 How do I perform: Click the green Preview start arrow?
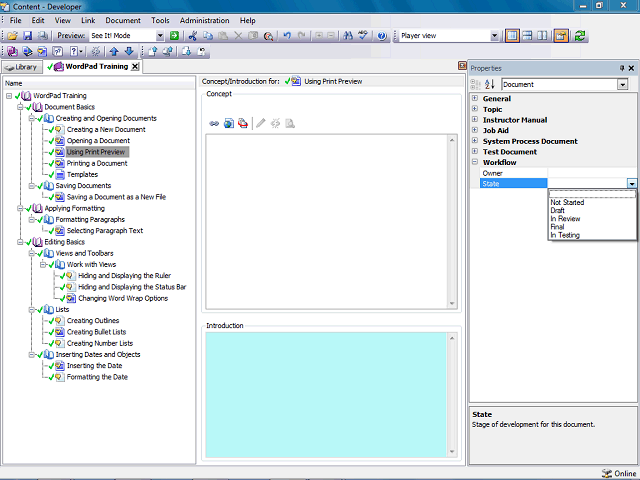[x=174, y=36]
